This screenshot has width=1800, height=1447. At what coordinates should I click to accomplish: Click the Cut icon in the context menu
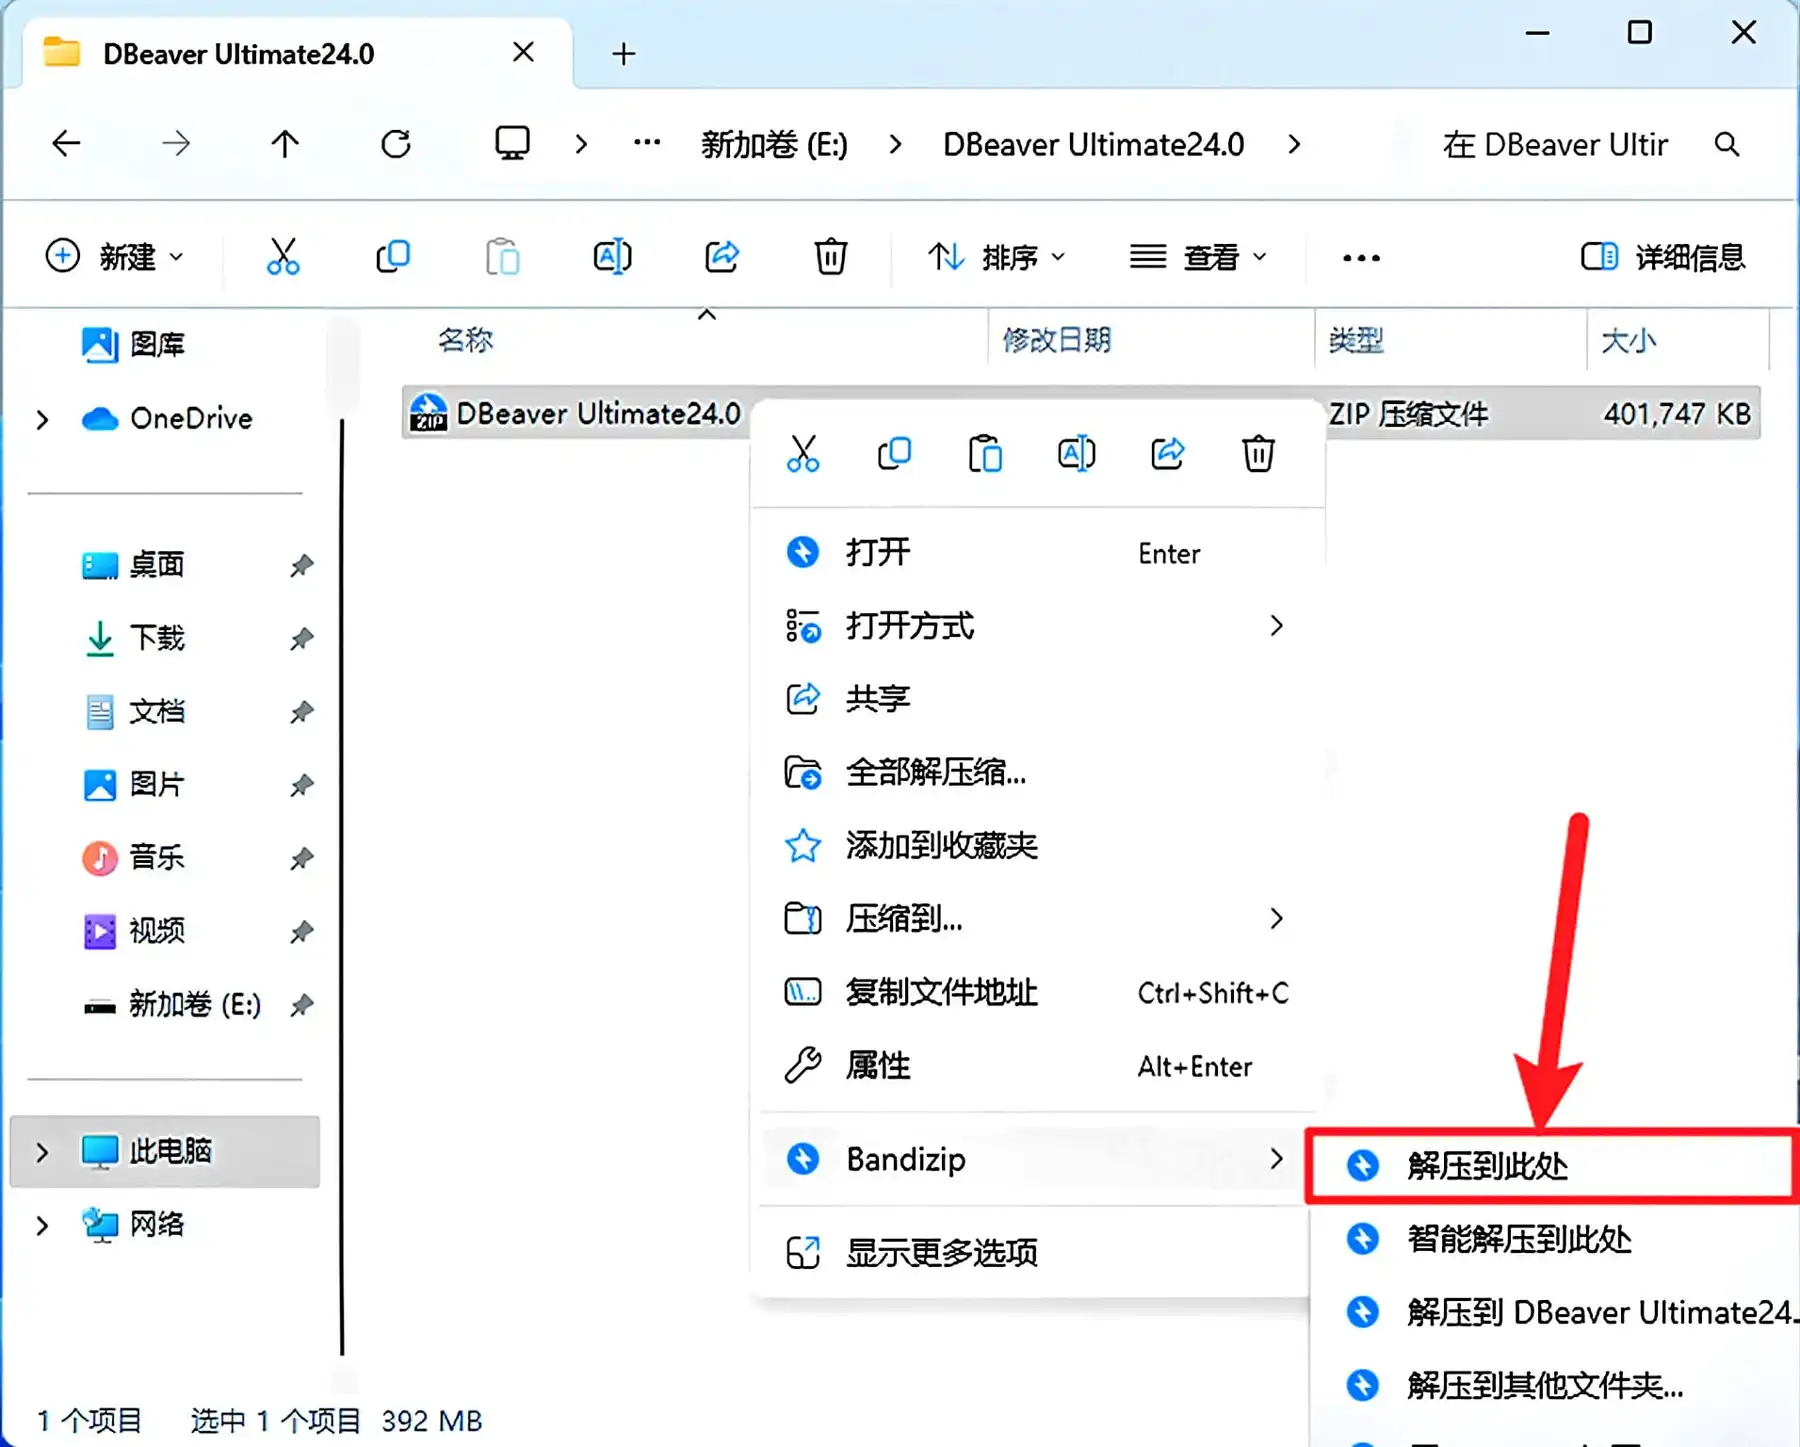click(x=802, y=454)
